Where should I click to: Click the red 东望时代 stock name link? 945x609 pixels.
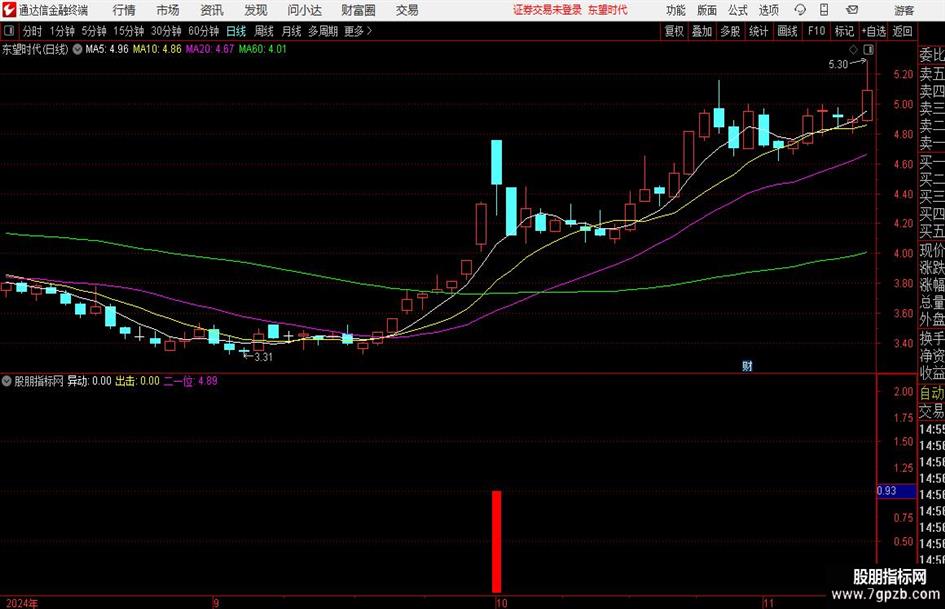tap(608, 10)
